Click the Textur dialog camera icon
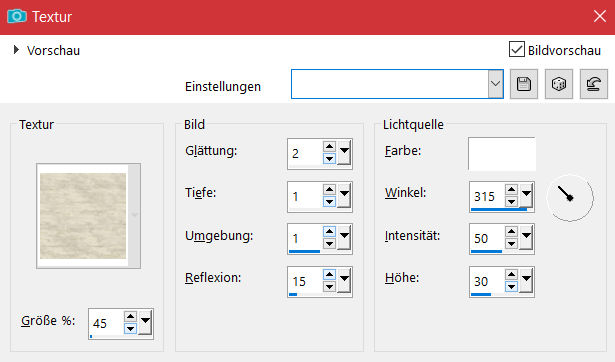Image resolution: width=615 pixels, height=362 pixels. (16, 16)
